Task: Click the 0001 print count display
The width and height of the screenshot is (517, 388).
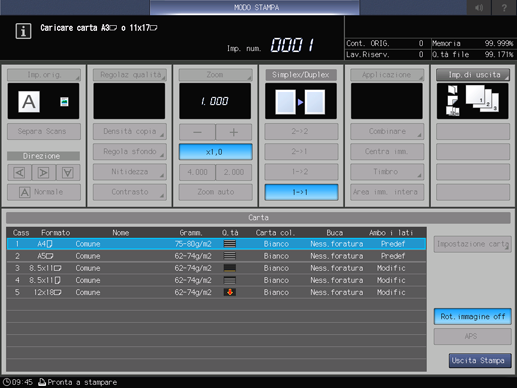Action: (x=292, y=45)
